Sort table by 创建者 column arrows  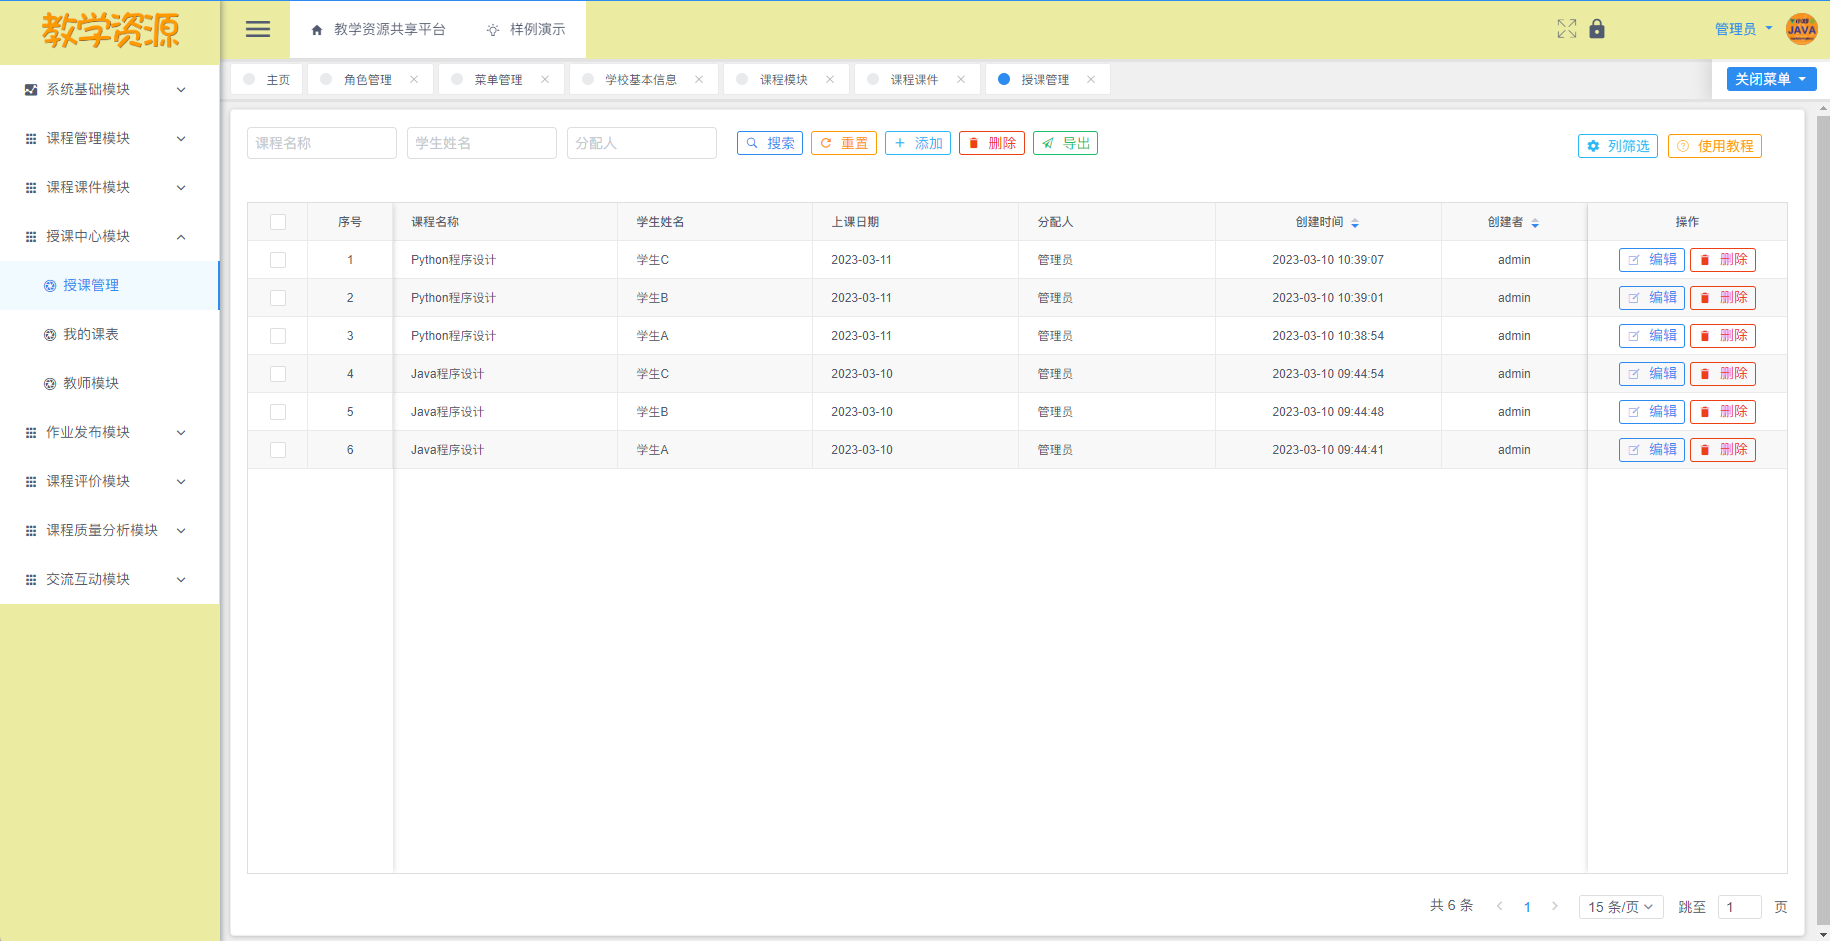1535,223
